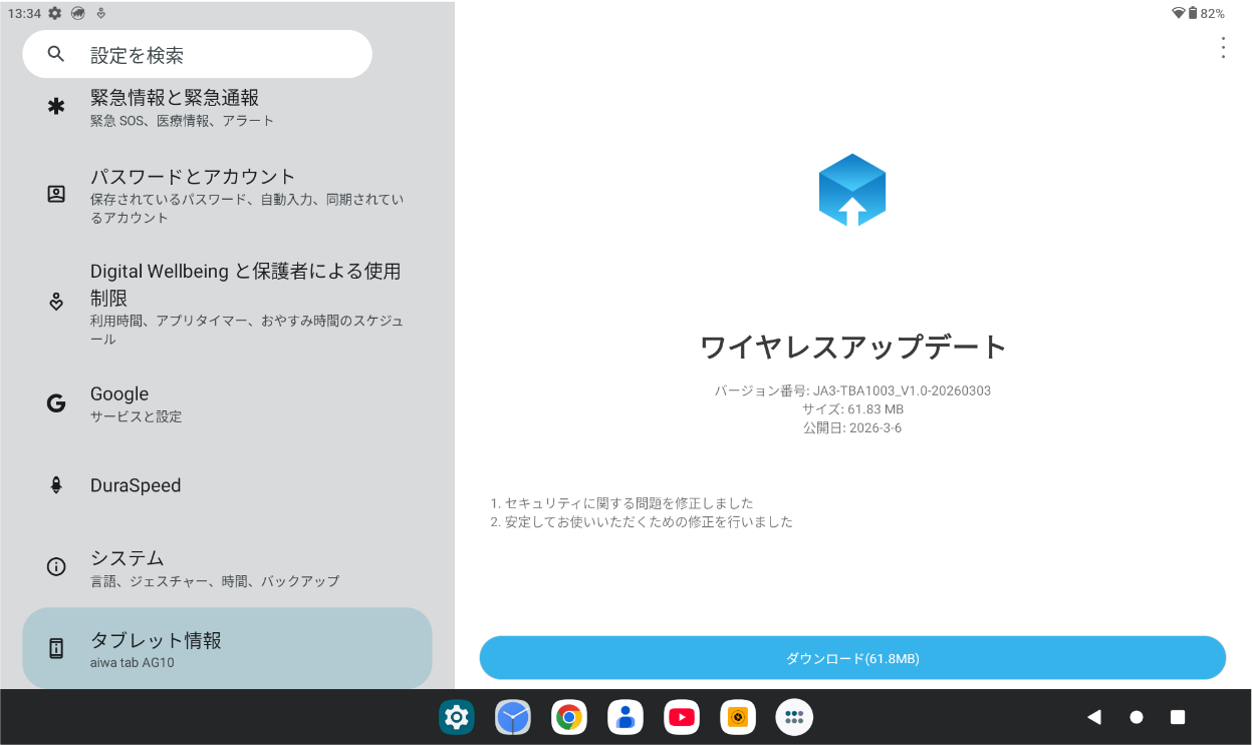Click the wireless update cube logo
The width and height of the screenshot is (1252, 745).
852,189
